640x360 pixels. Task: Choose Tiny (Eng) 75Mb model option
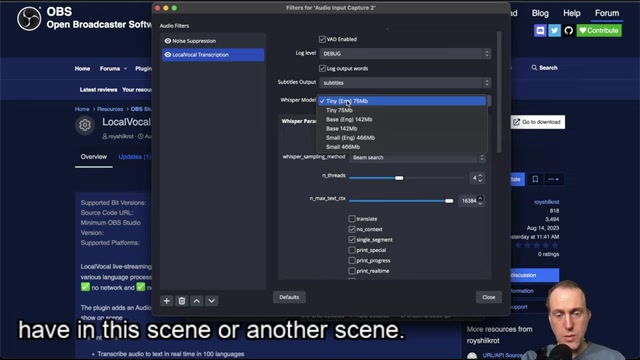pyautogui.click(x=402, y=101)
